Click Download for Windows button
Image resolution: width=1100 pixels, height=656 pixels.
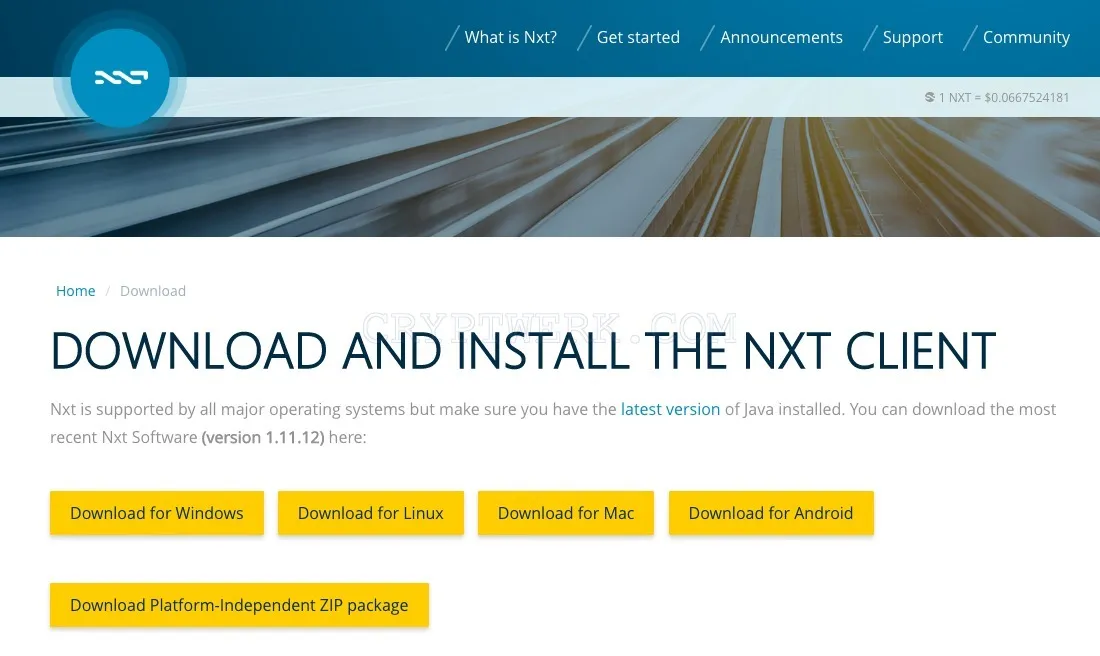click(156, 513)
